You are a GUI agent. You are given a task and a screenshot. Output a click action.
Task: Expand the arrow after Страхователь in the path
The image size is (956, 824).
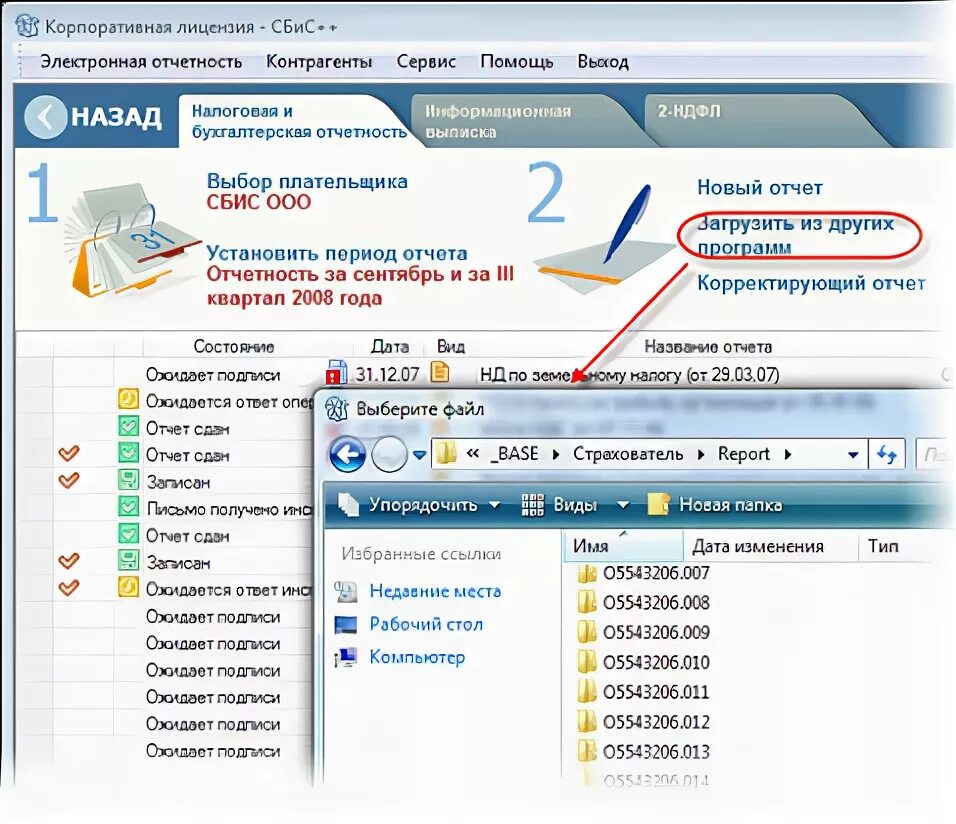pyautogui.click(x=701, y=454)
